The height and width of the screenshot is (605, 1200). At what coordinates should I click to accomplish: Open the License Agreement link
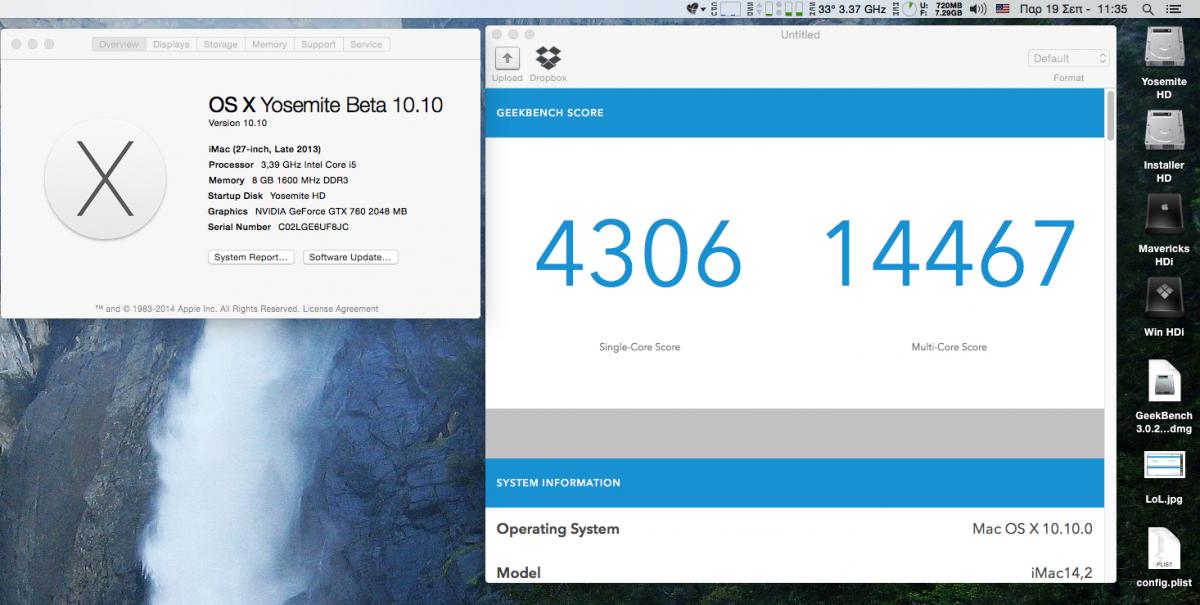[340, 309]
